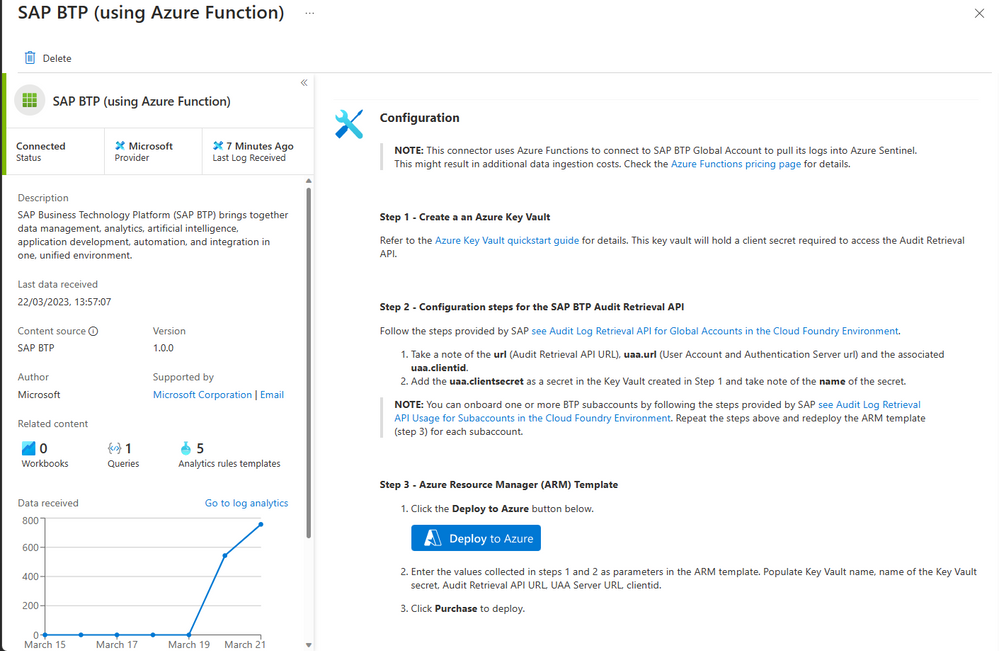Click the Step 3 ARM Template heading
Image resolution: width=999 pixels, height=651 pixels.
[x=499, y=484]
